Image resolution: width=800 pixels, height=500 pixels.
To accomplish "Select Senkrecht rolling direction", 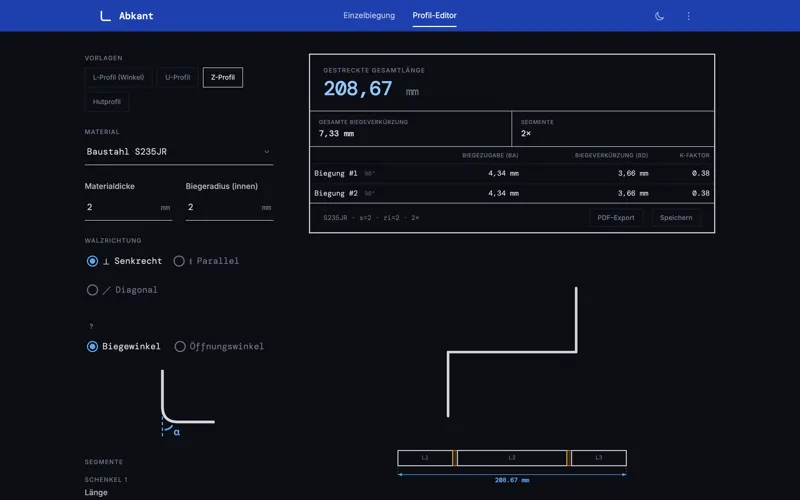I will pyautogui.click(x=93, y=261).
